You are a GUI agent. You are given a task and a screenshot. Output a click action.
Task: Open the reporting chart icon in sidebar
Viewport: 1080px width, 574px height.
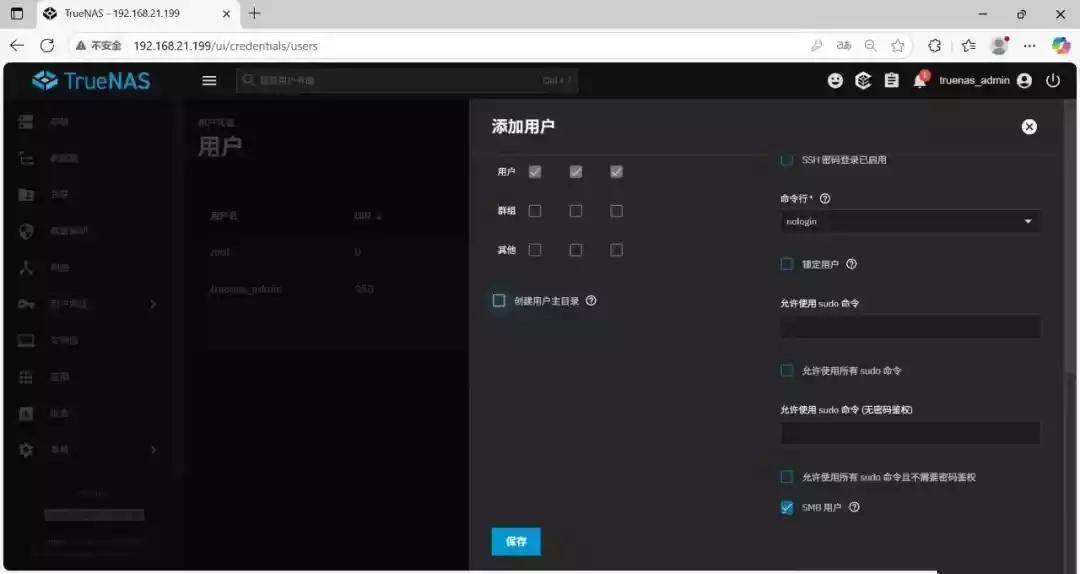point(25,413)
